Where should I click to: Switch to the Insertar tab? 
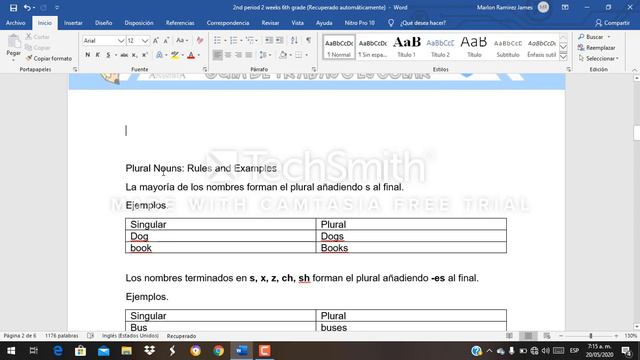point(73,23)
